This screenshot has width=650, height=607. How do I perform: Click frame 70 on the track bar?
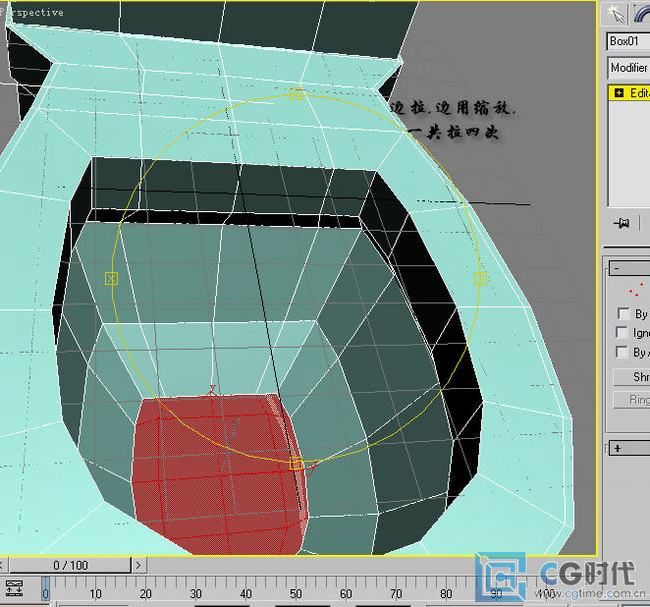click(x=396, y=594)
